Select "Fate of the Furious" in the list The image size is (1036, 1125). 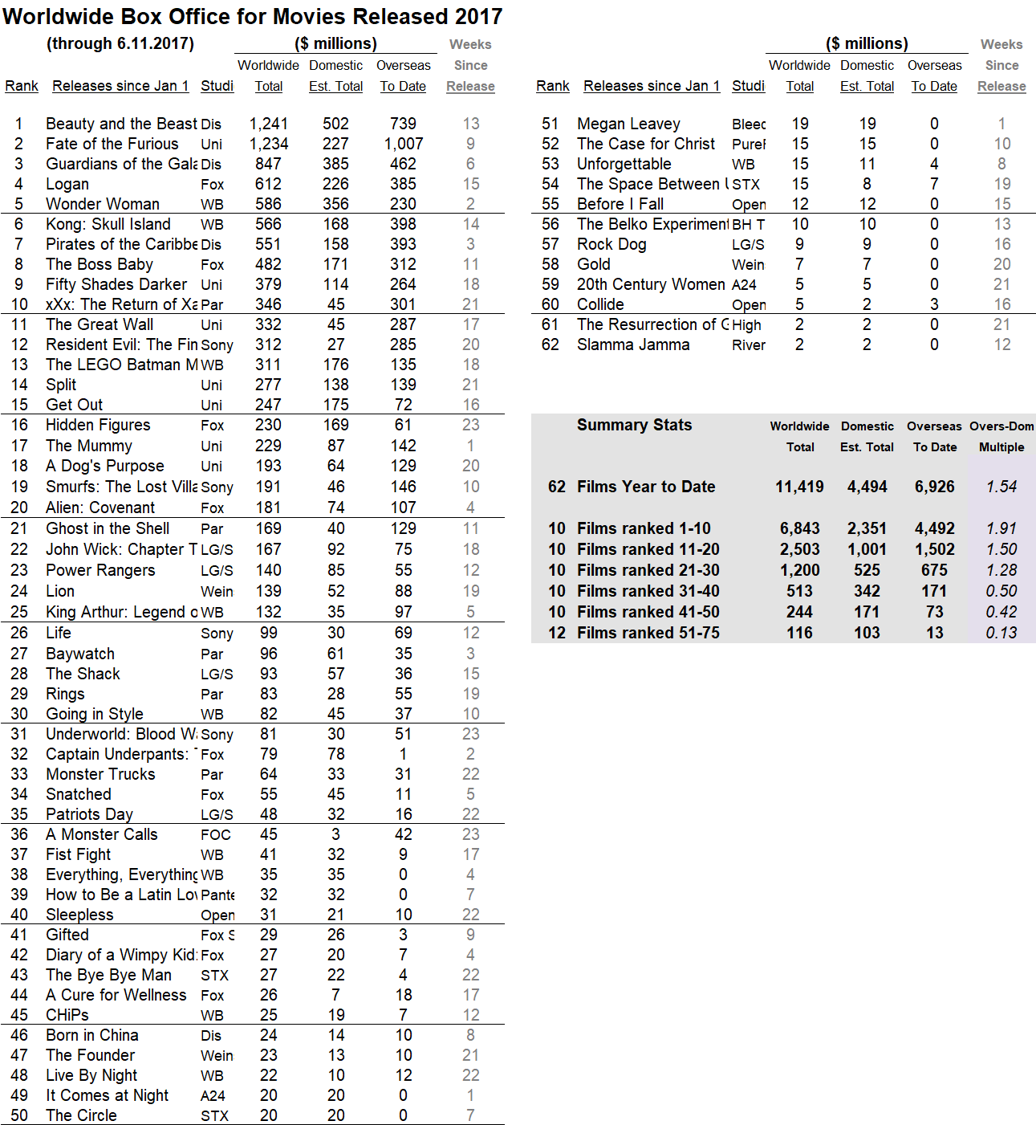112,143
